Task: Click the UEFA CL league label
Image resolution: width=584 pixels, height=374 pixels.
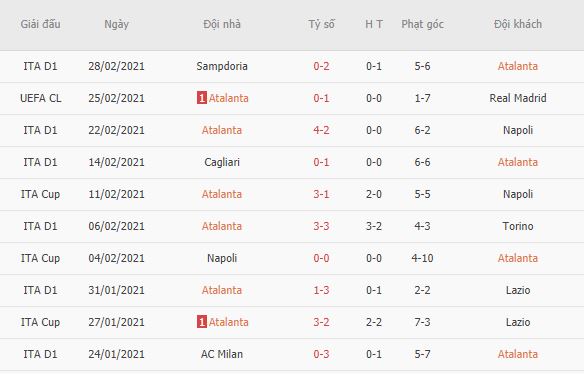Action: [x=41, y=98]
